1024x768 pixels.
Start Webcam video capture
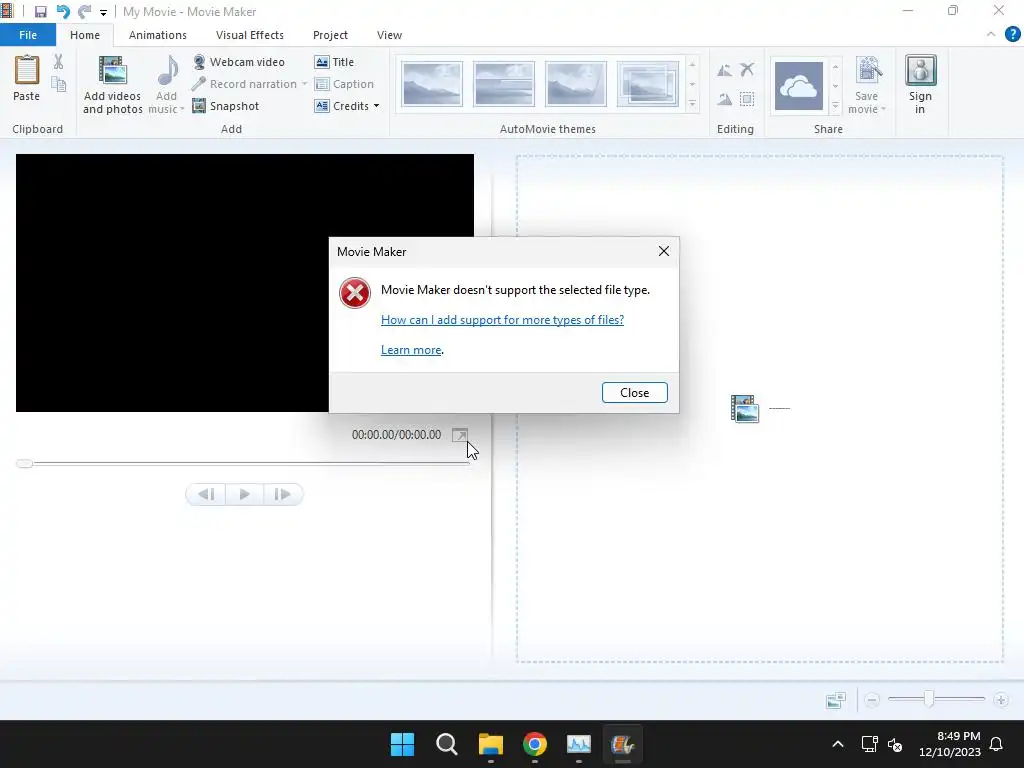[x=239, y=62]
